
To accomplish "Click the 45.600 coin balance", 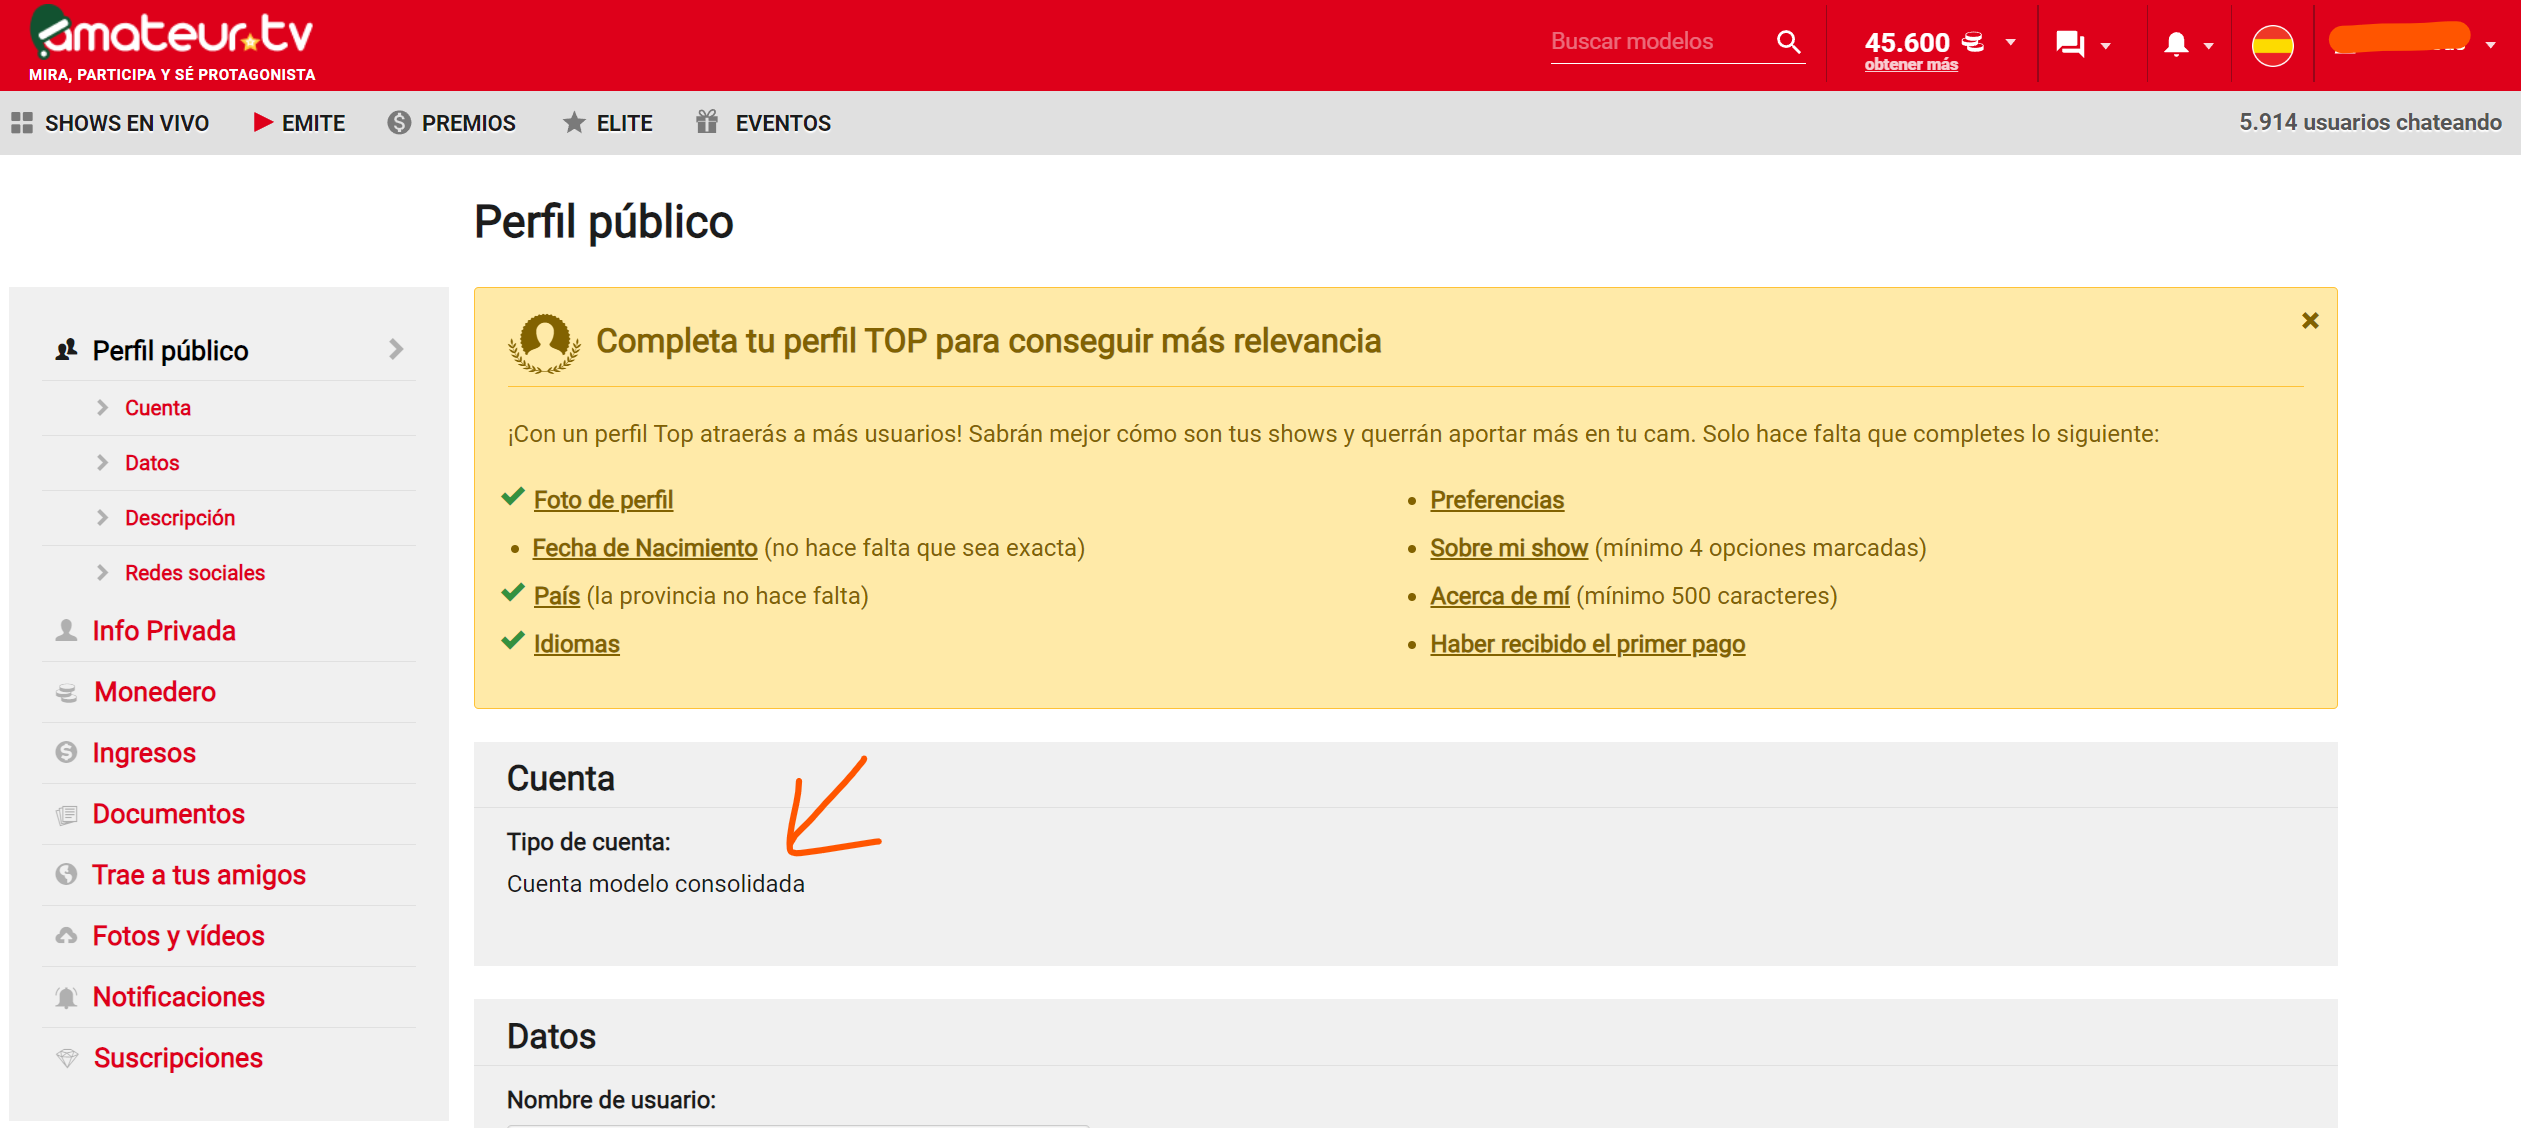I will (1907, 42).
